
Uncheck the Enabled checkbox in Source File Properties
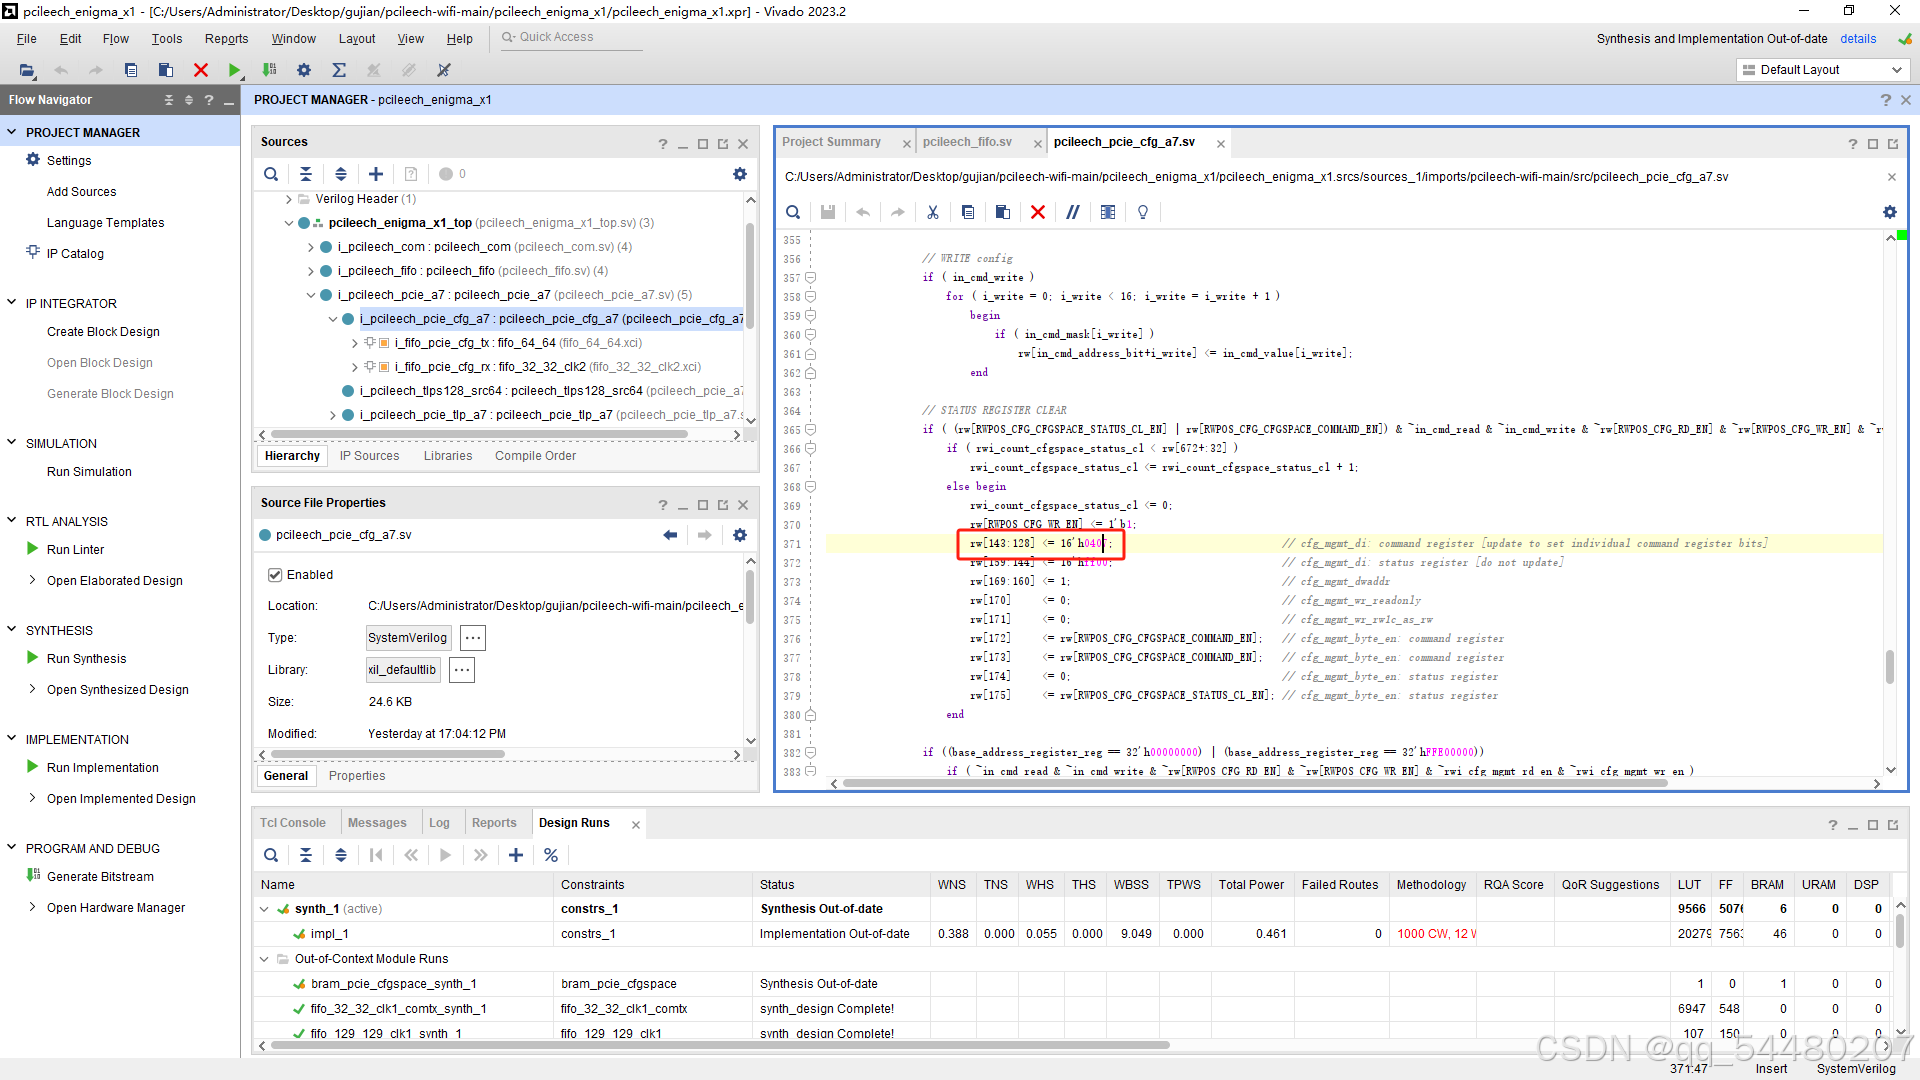tap(275, 575)
